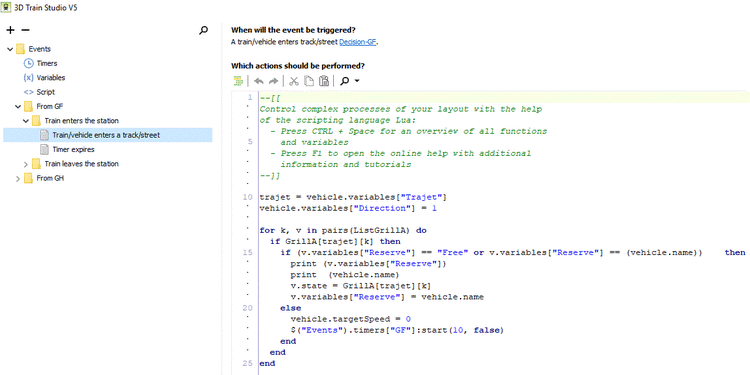Select Train leaves the station folder label
750x375 pixels.
pyautogui.click(x=81, y=164)
